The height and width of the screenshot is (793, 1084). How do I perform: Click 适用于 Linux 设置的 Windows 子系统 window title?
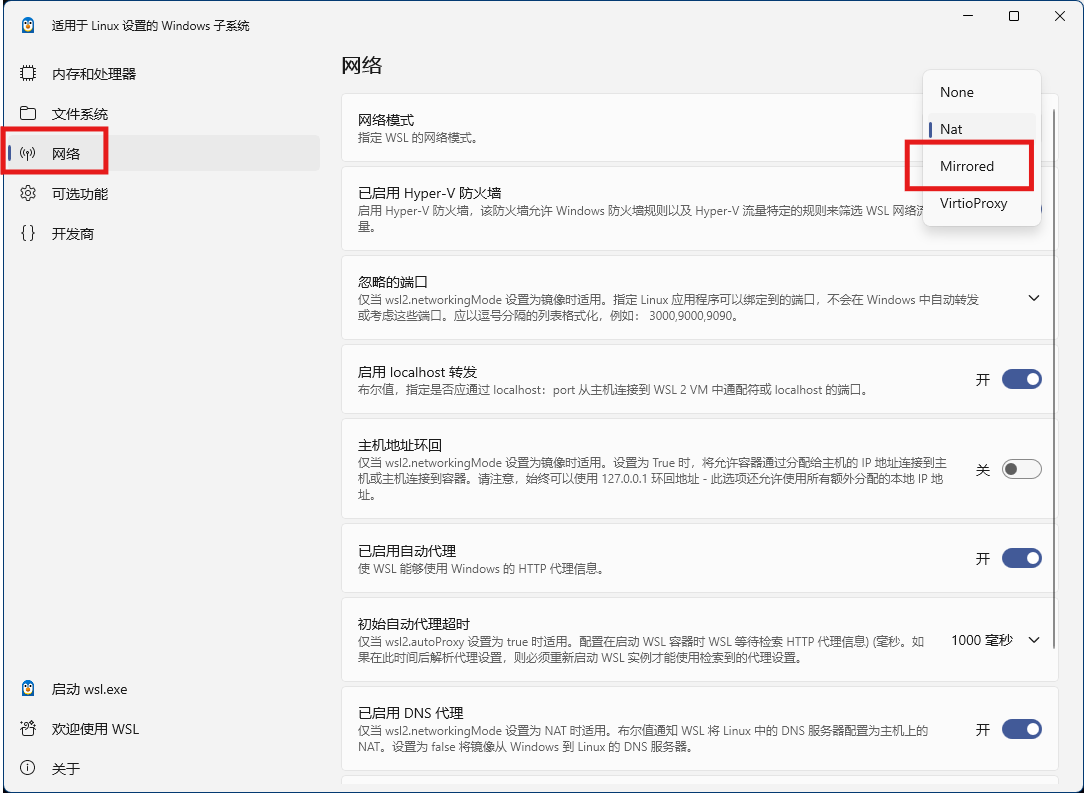[151, 26]
